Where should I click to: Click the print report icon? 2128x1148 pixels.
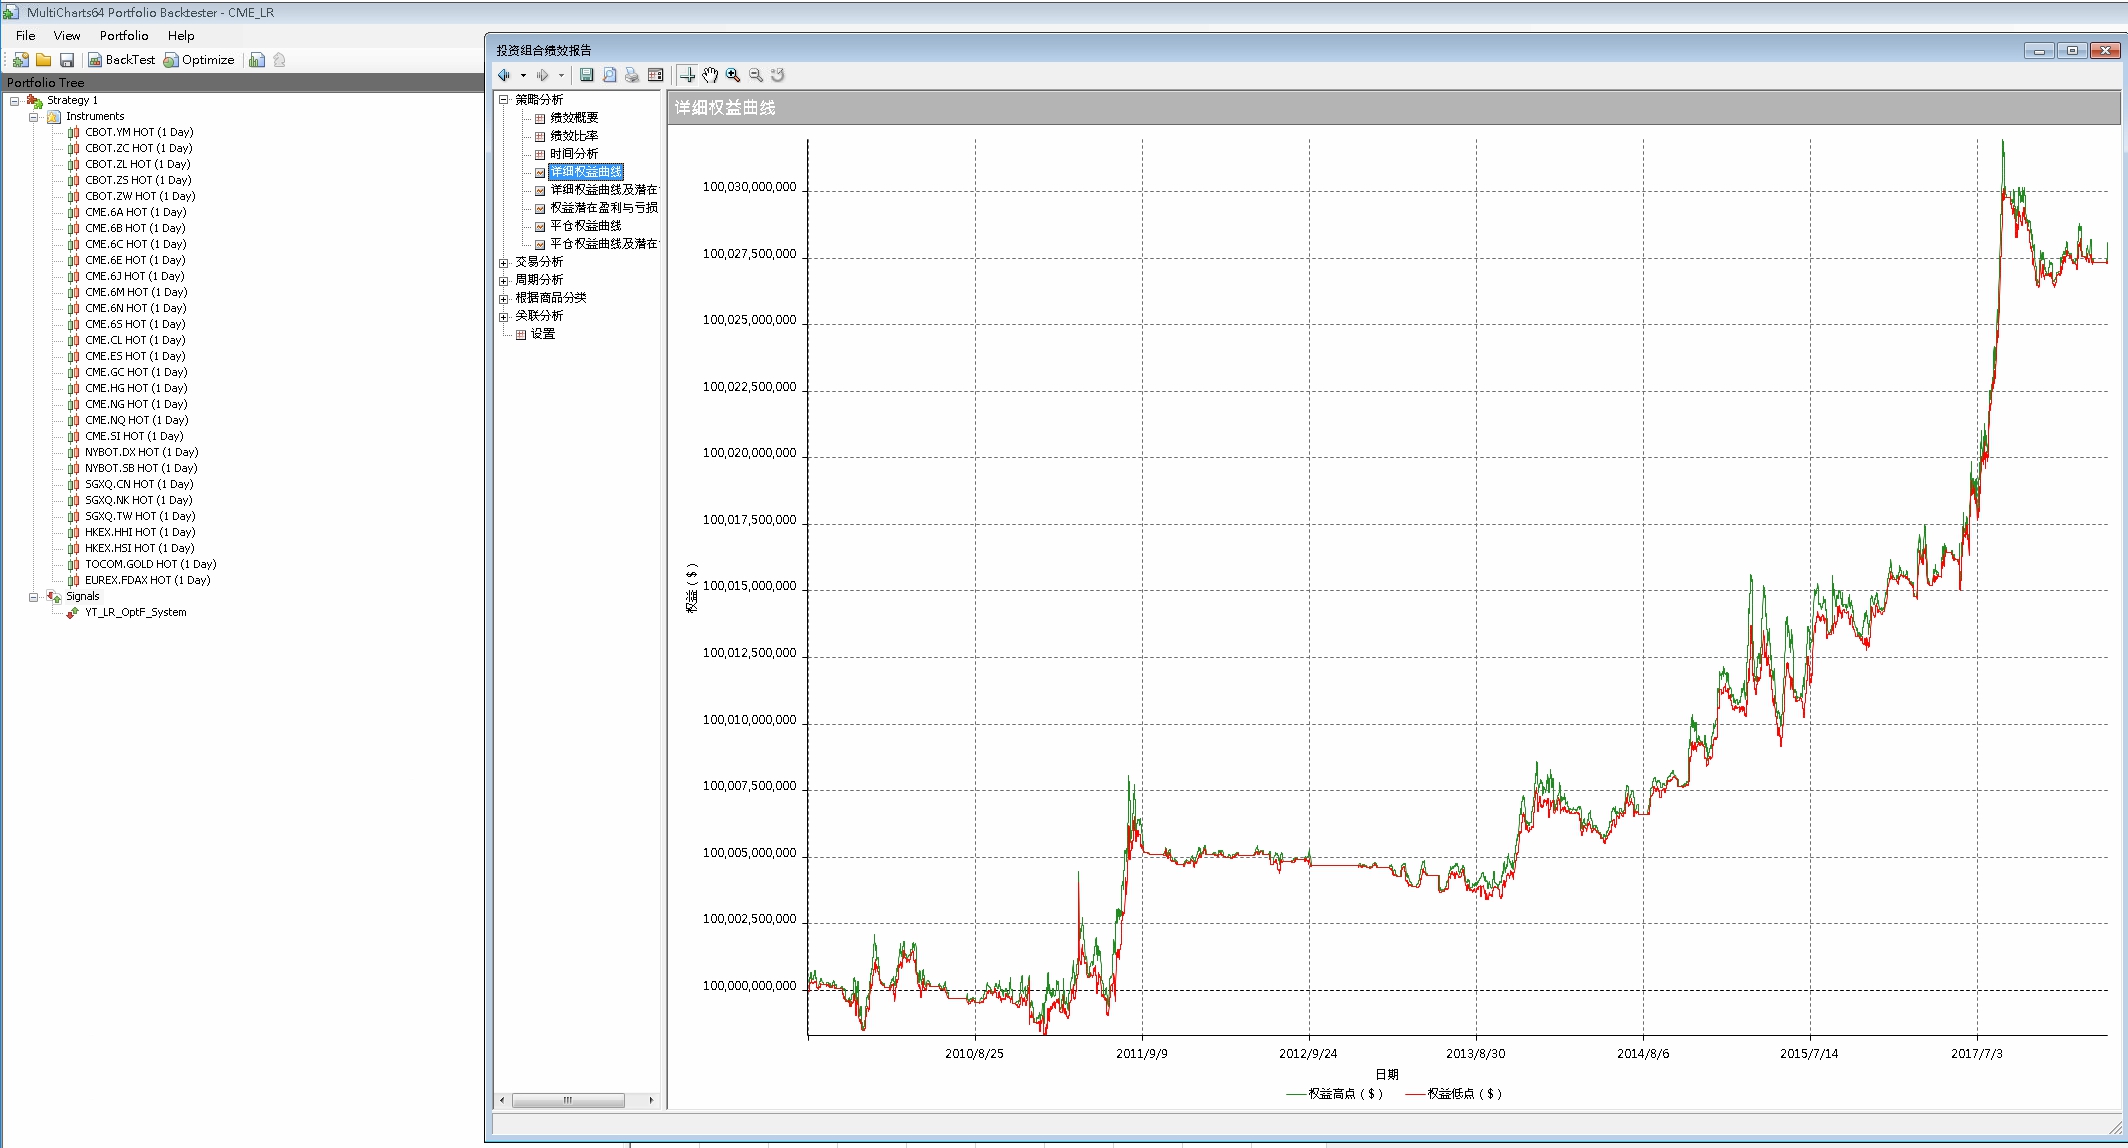click(x=632, y=75)
